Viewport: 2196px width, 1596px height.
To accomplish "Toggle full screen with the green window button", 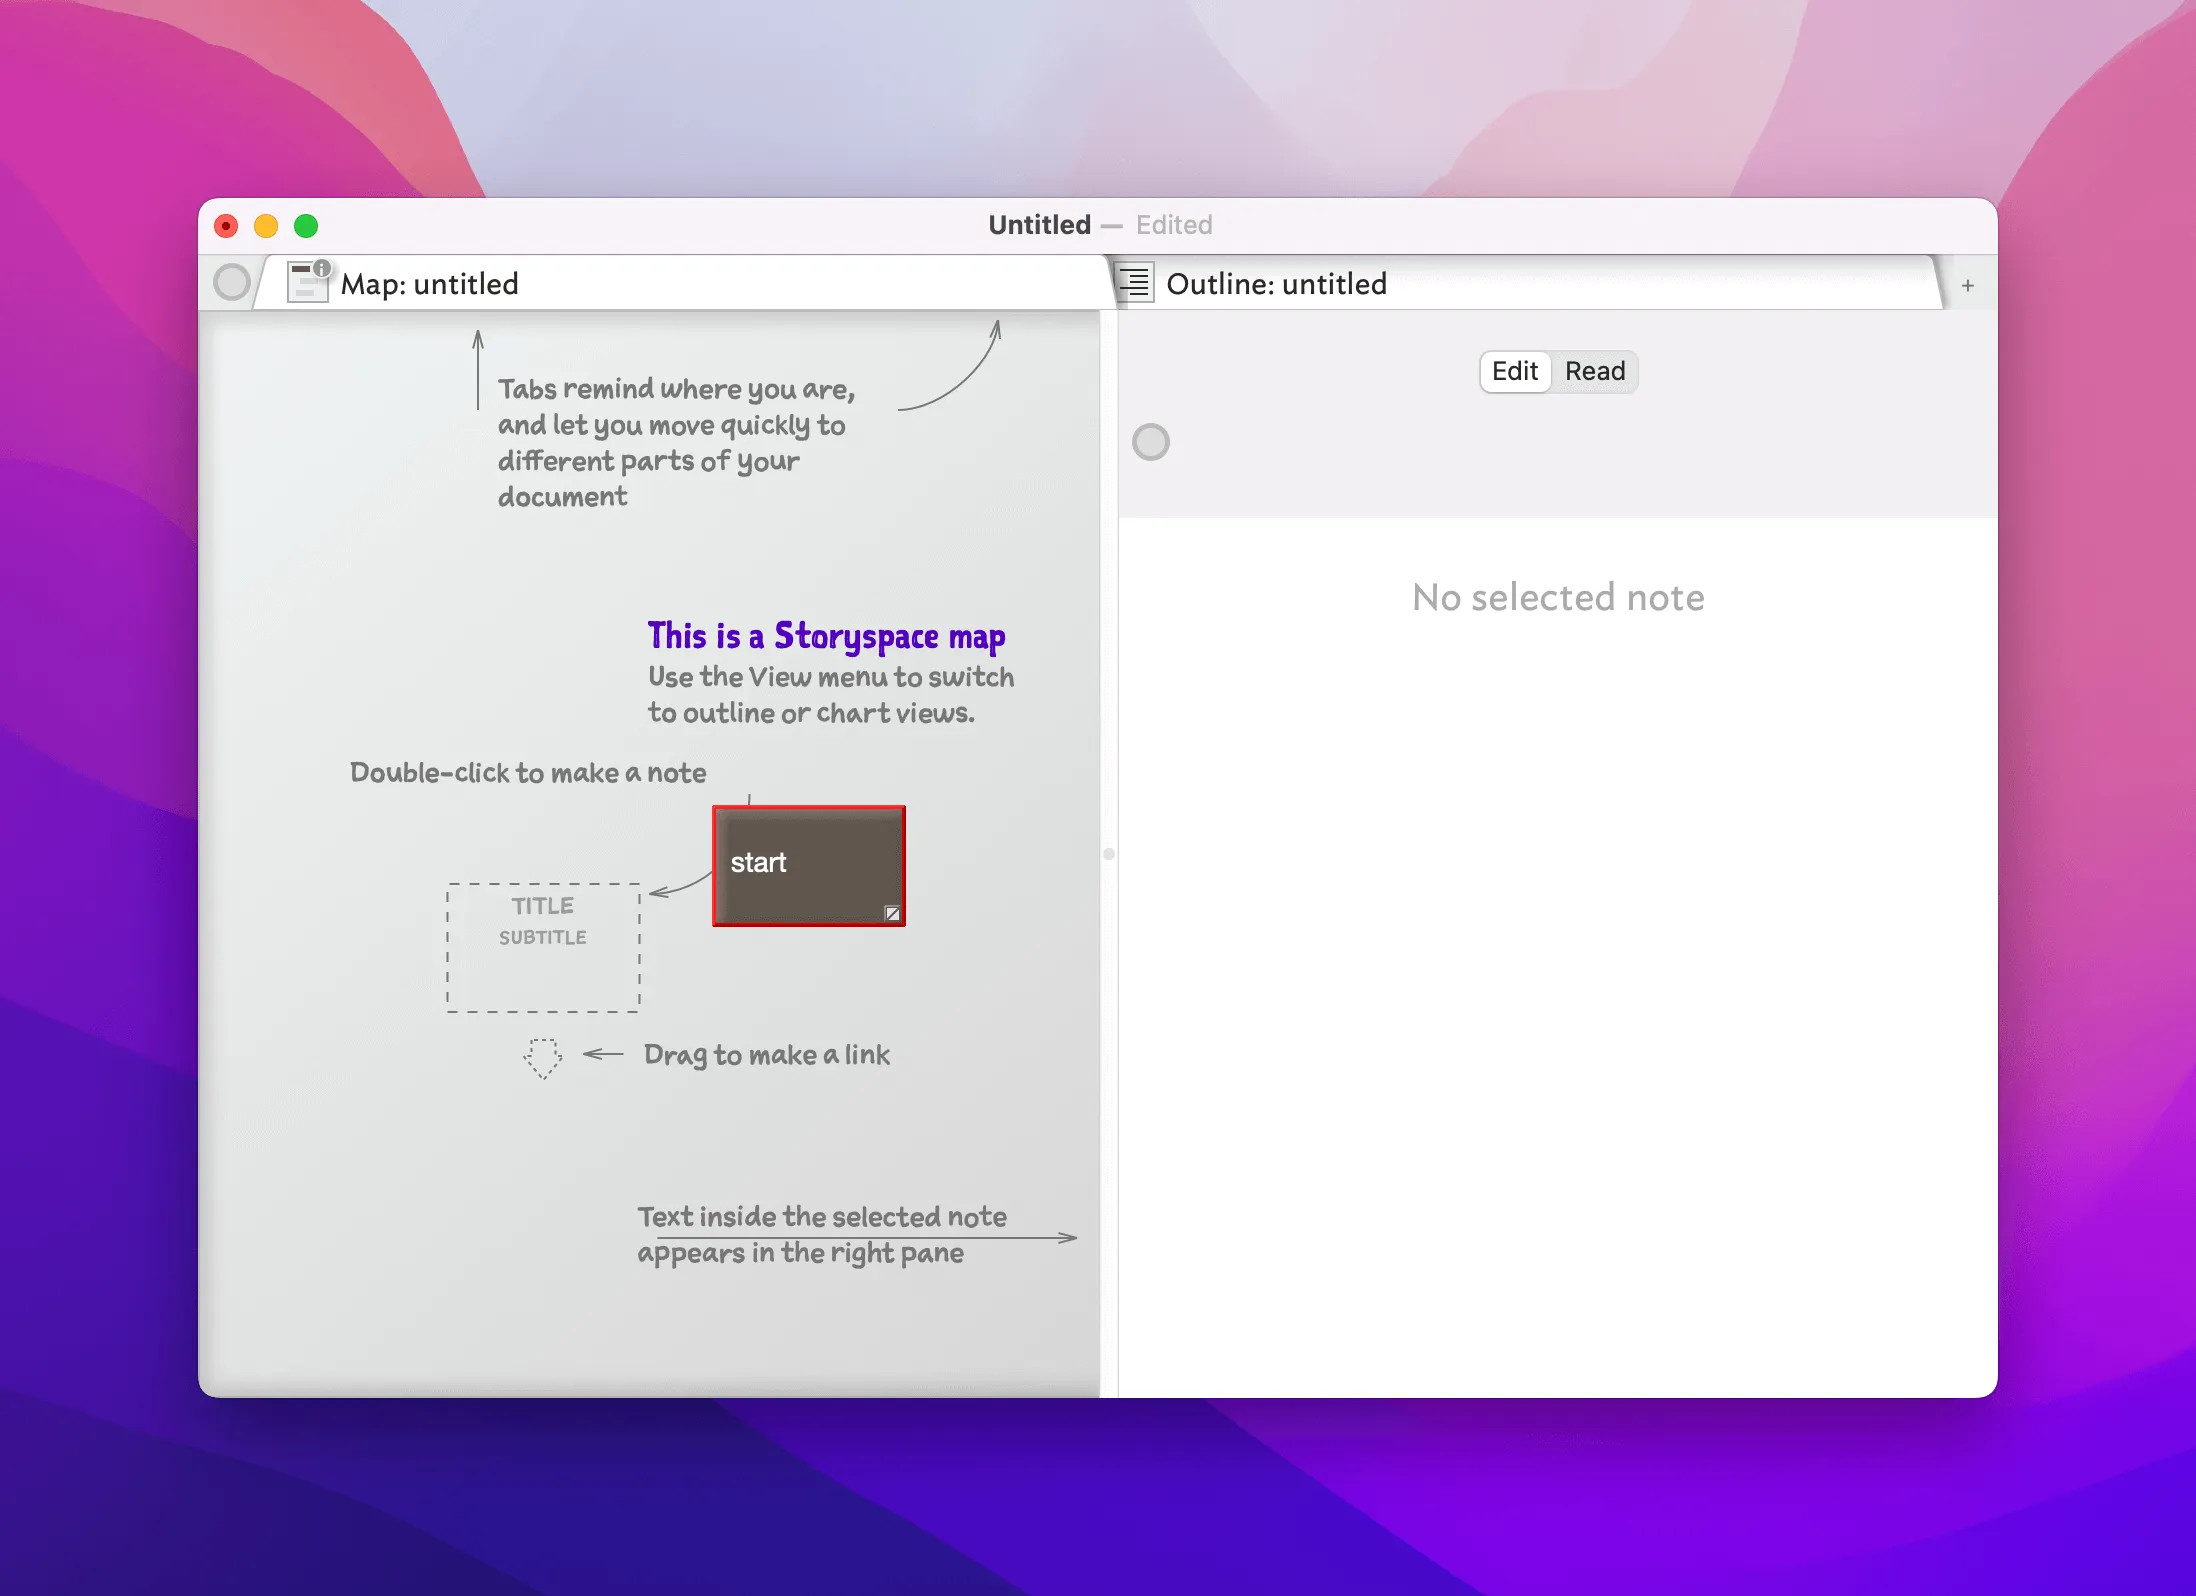I will [306, 226].
